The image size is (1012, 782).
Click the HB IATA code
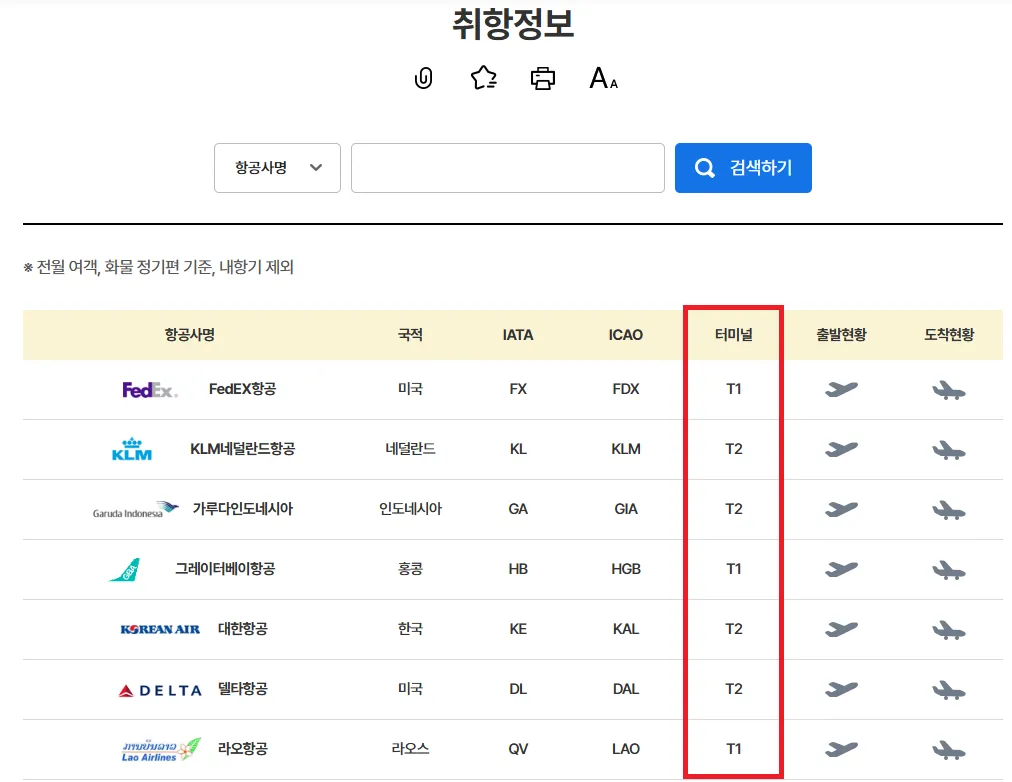tap(518, 569)
